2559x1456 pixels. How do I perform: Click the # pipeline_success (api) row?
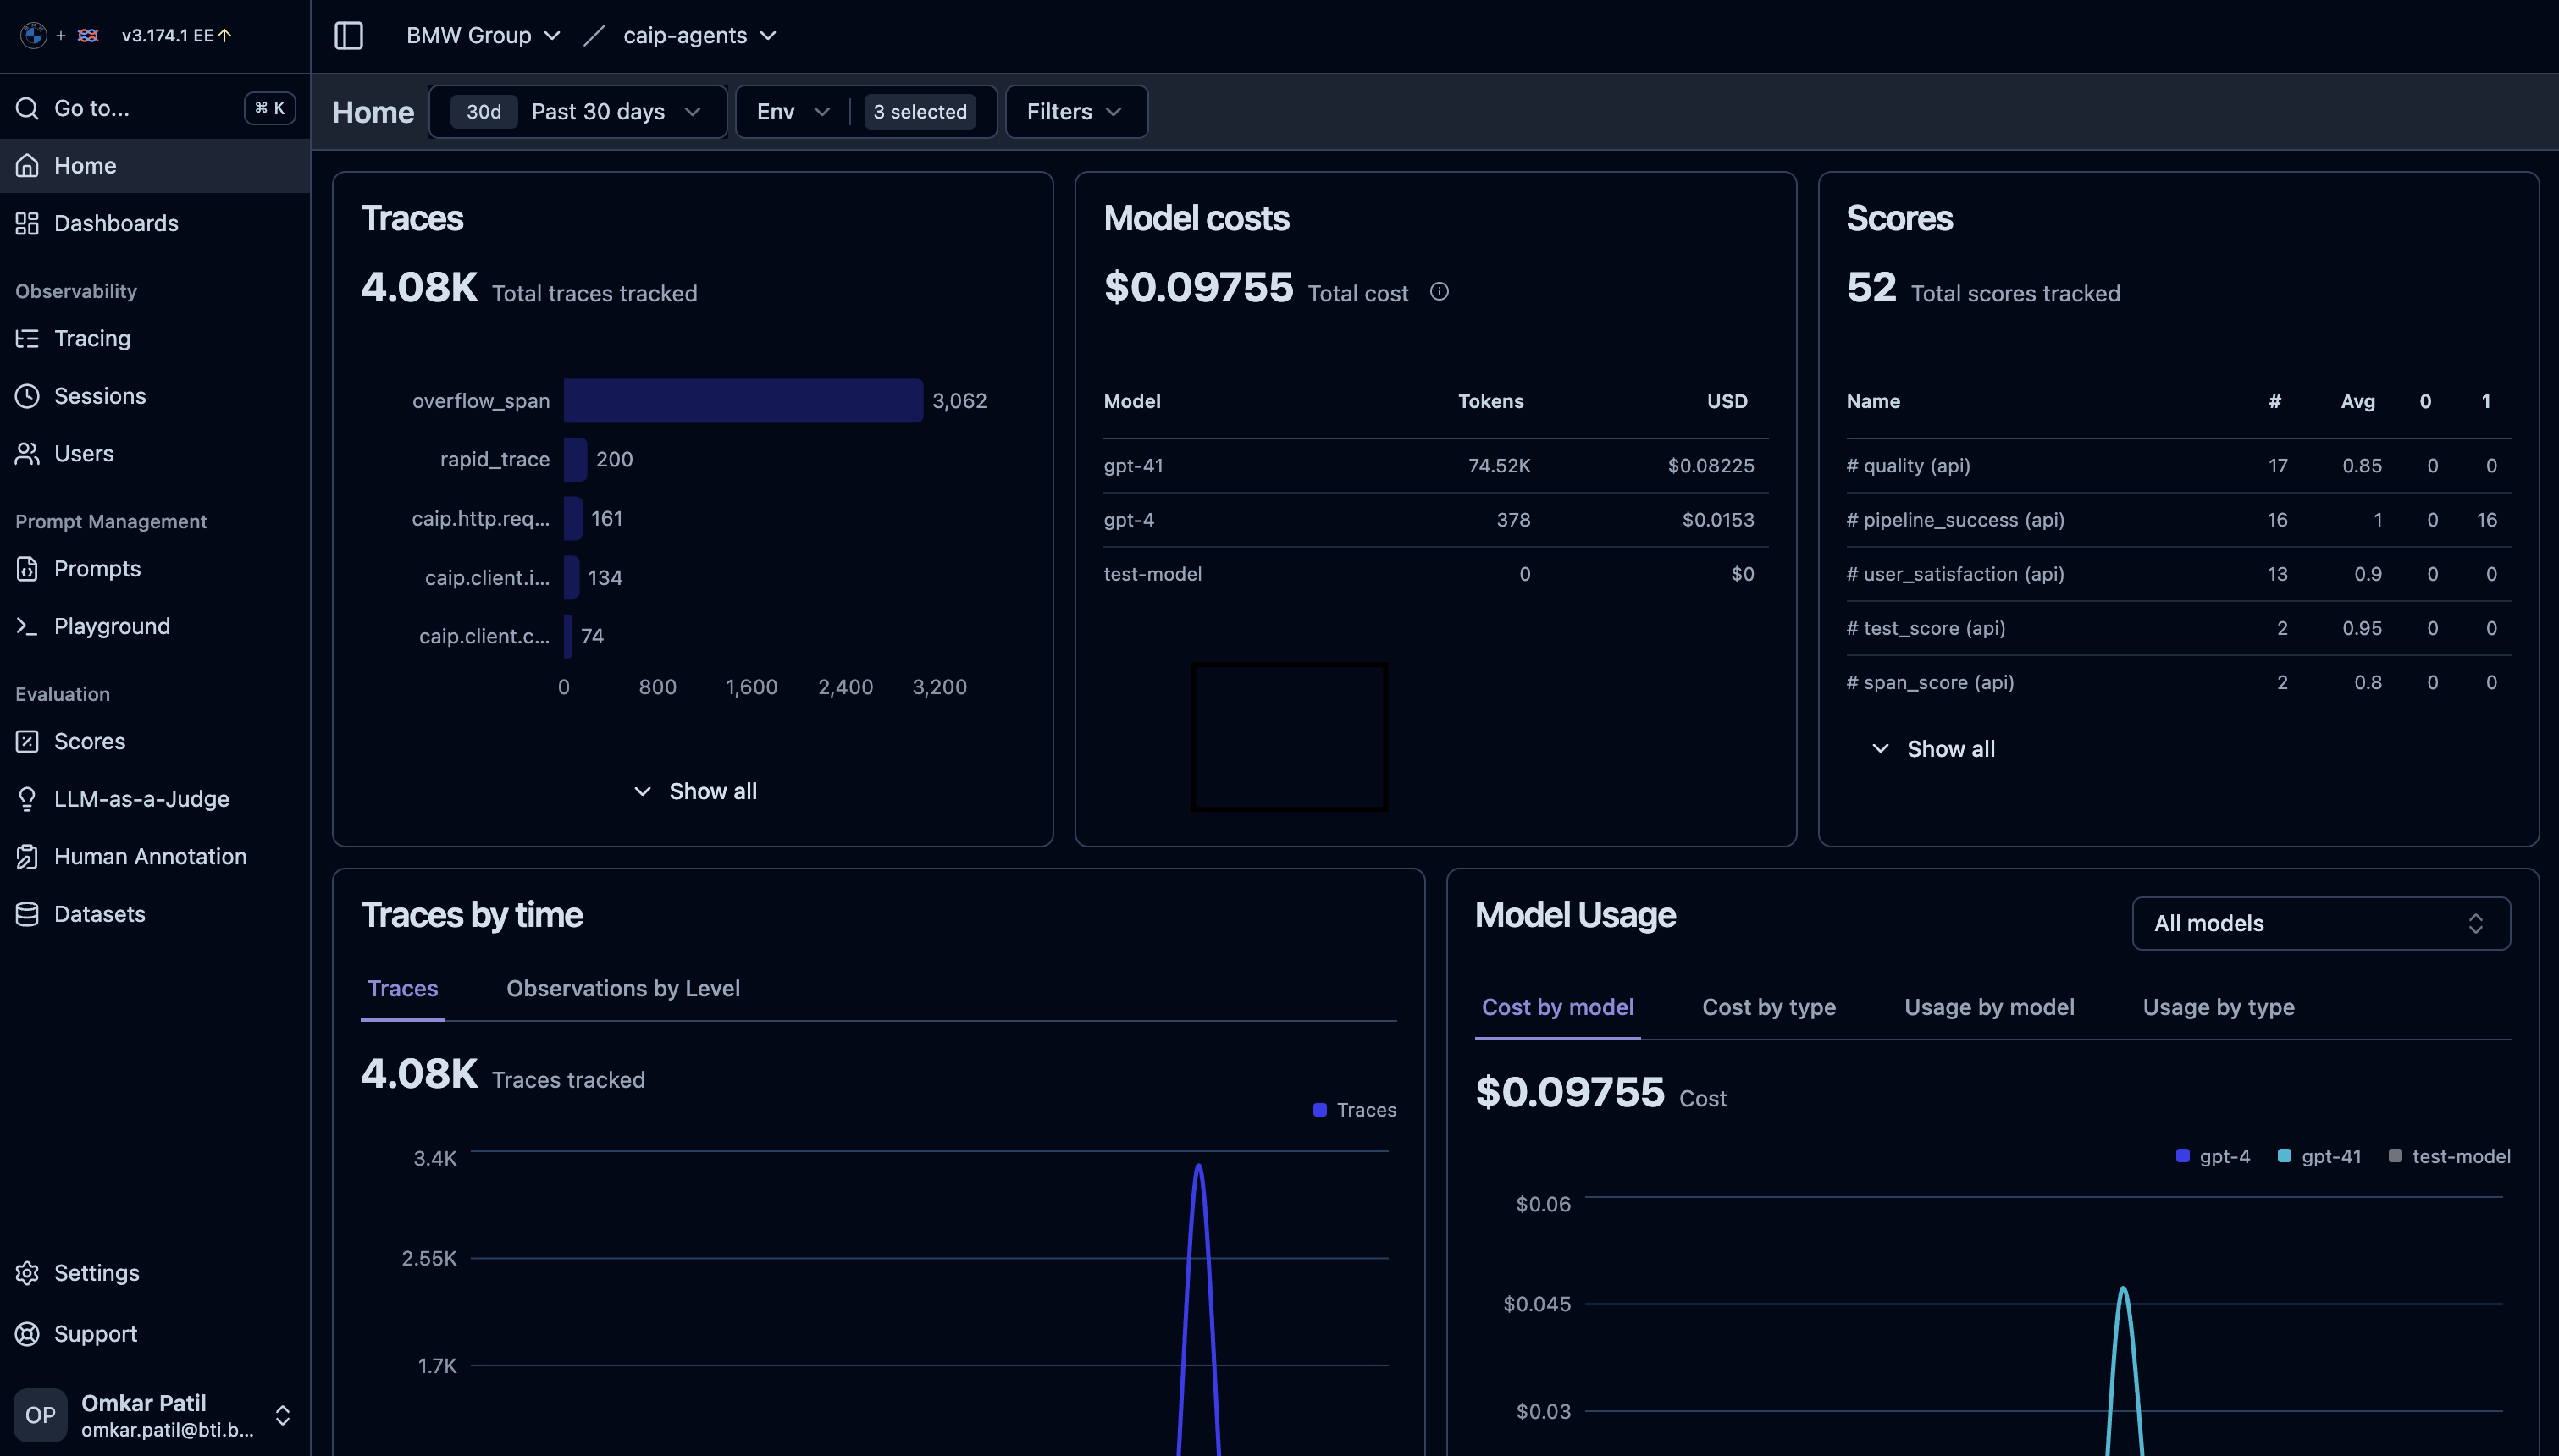point(2178,520)
